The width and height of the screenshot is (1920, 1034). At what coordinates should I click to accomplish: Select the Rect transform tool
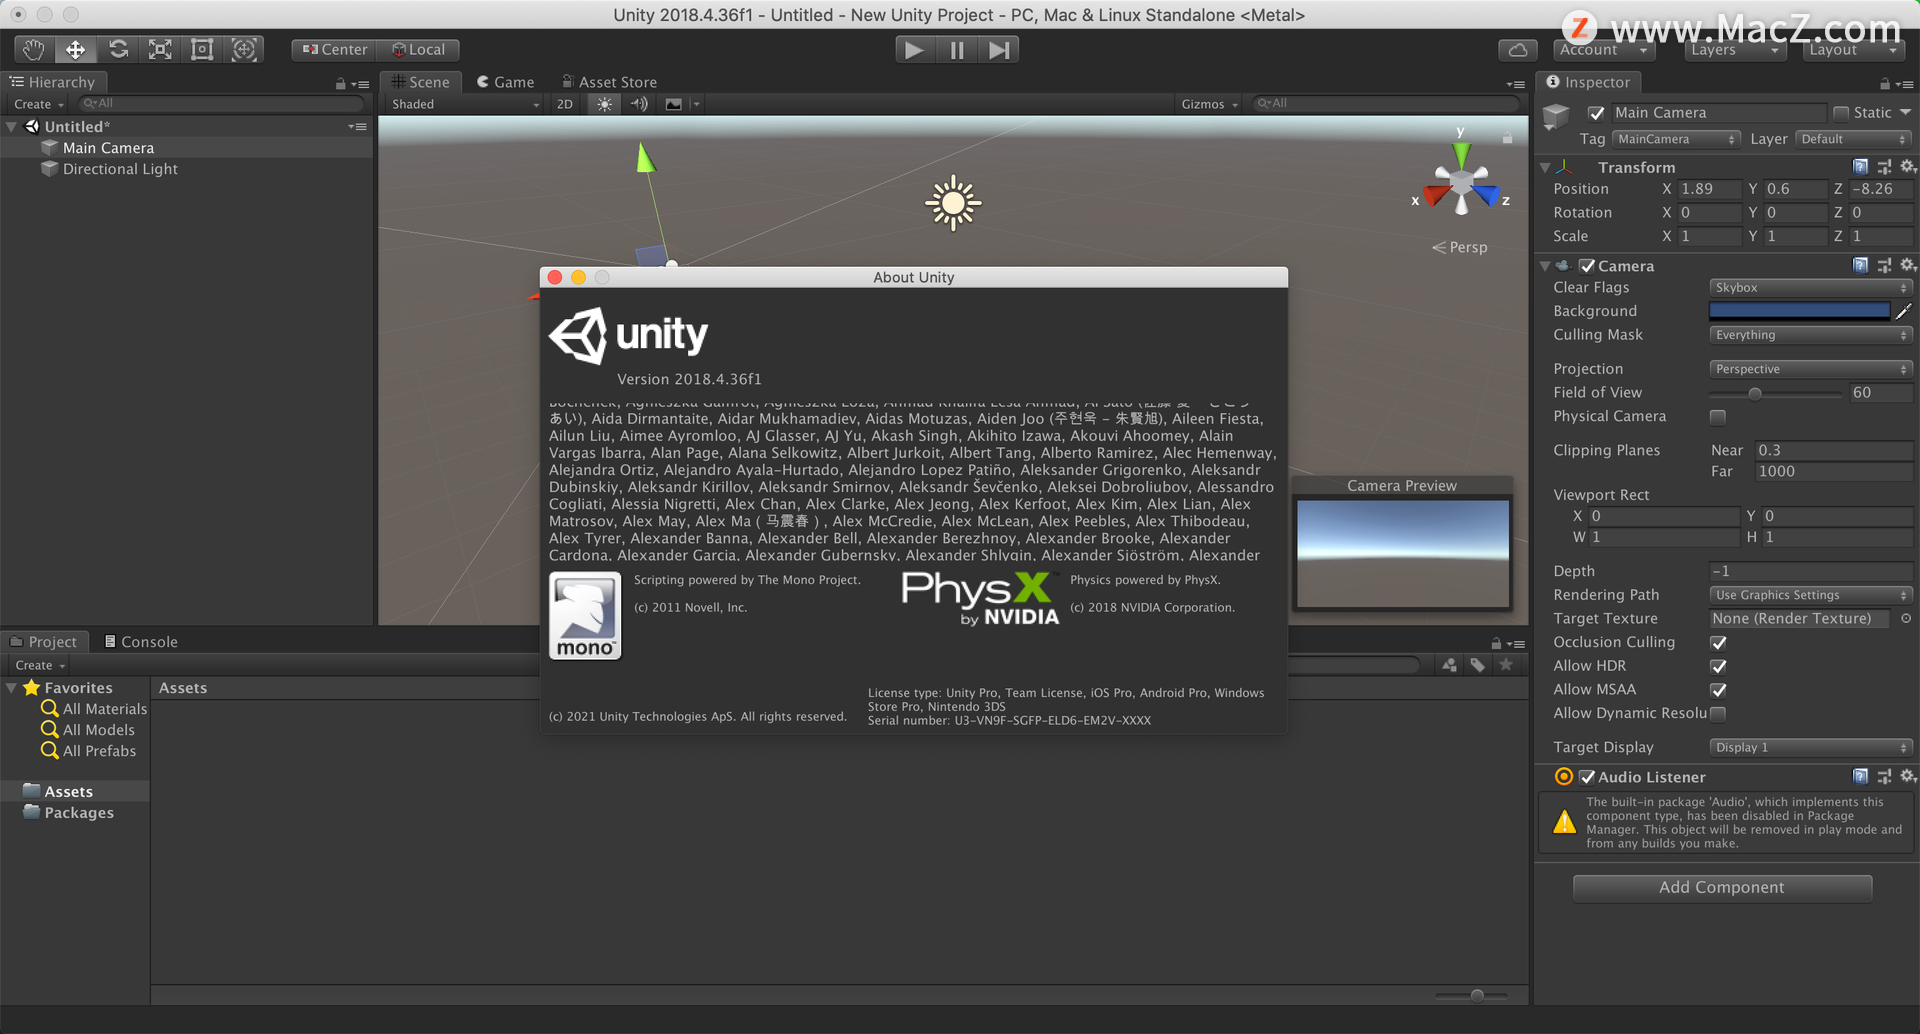point(202,49)
